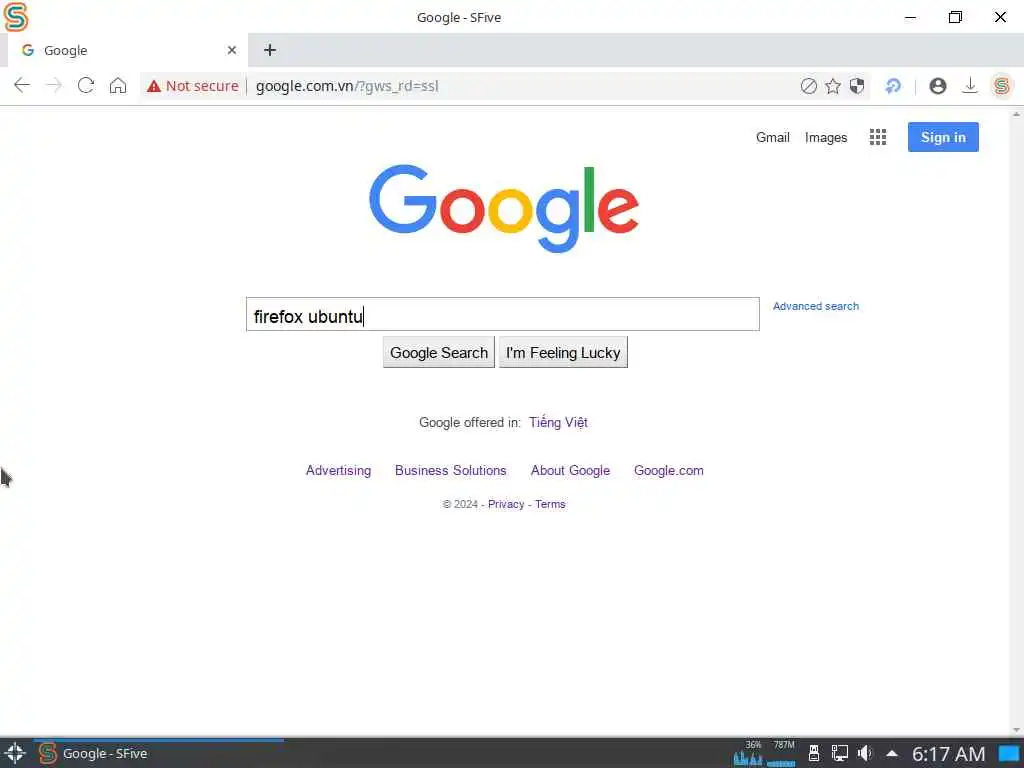Click the address bar URL
Image resolution: width=1024 pixels, height=768 pixels.
coord(347,86)
